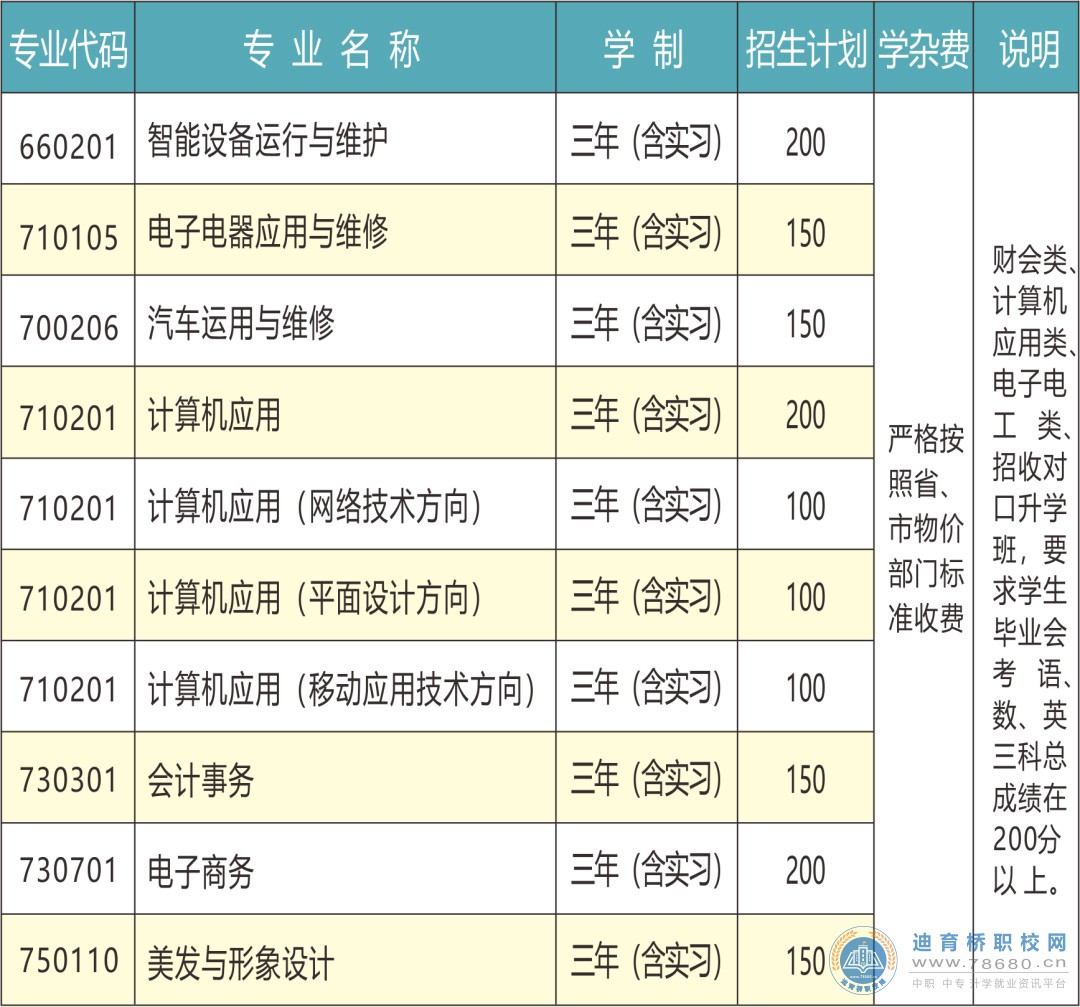Image resolution: width=1080 pixels, height=1007 pixels.
Task: Click the major name 汽车运用与维修
Action: [240, 322]
